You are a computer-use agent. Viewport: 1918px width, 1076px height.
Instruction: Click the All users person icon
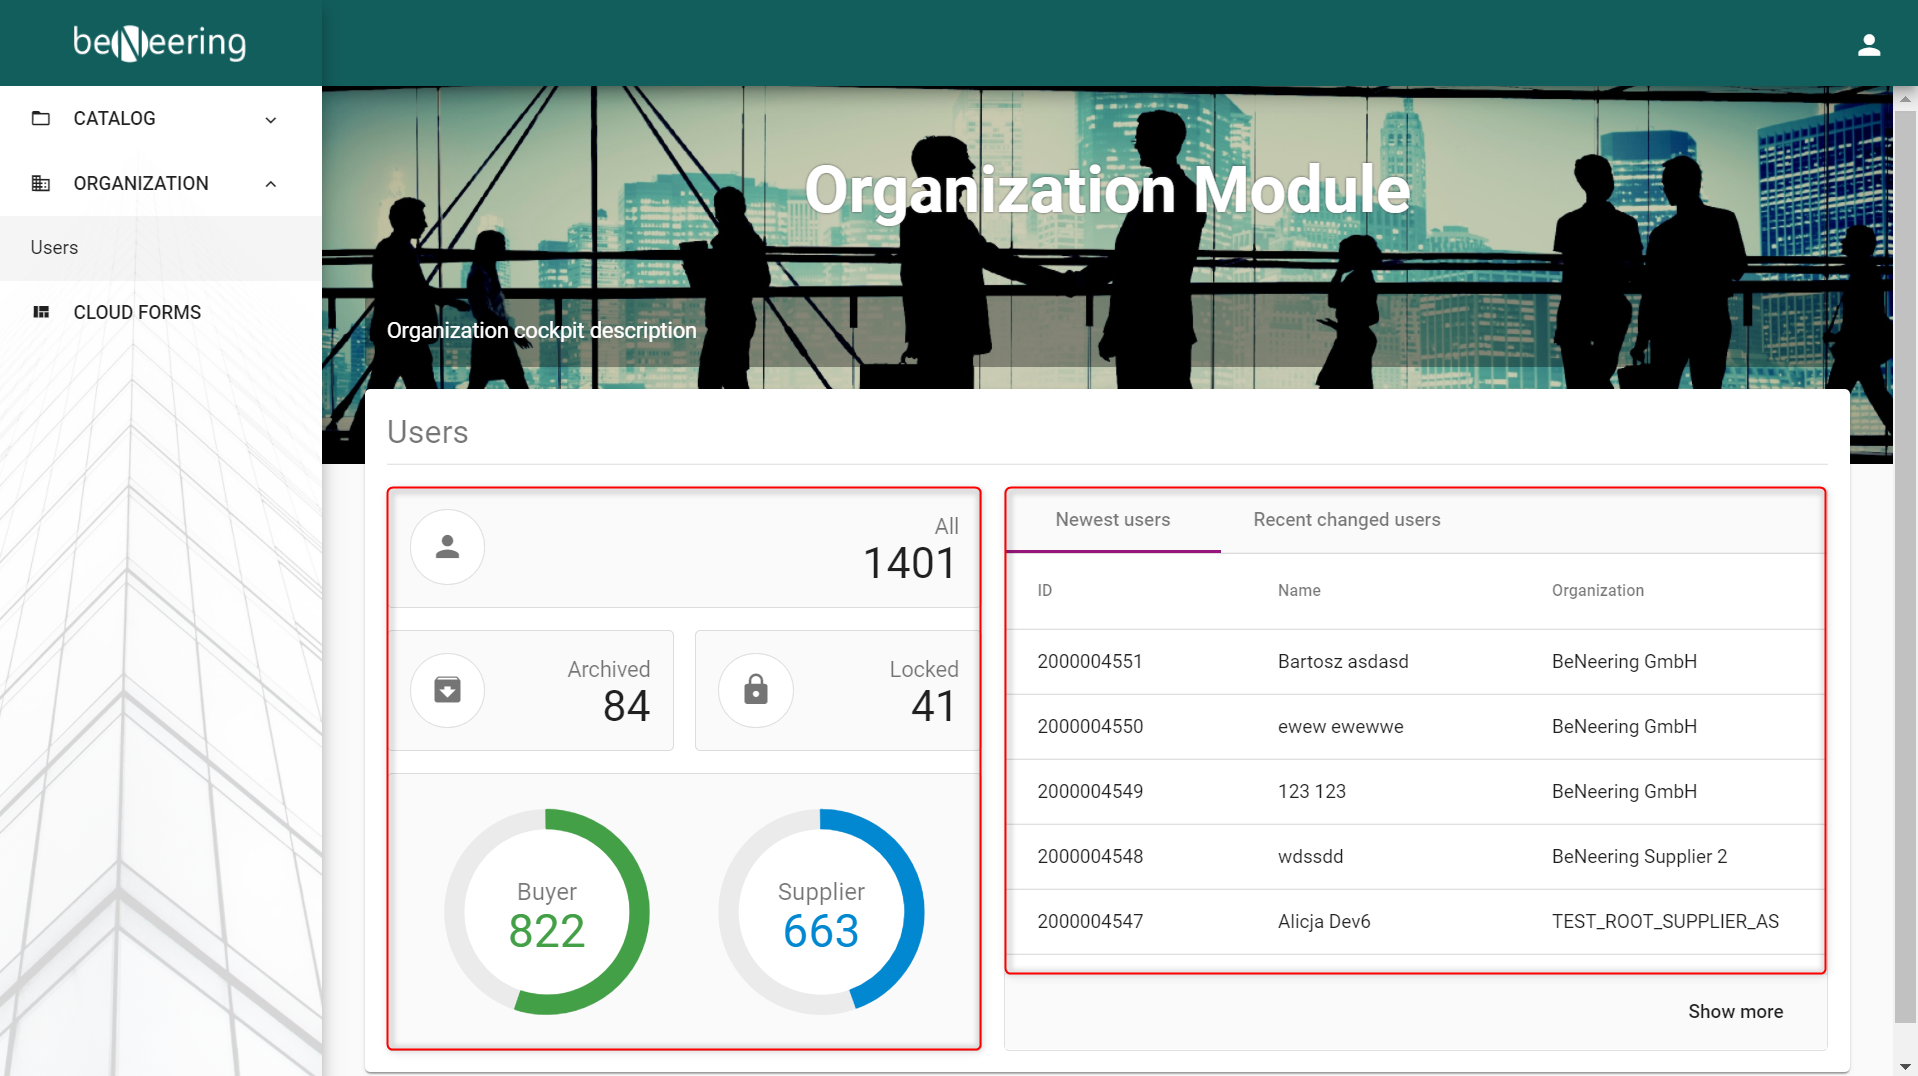(447, 547)
